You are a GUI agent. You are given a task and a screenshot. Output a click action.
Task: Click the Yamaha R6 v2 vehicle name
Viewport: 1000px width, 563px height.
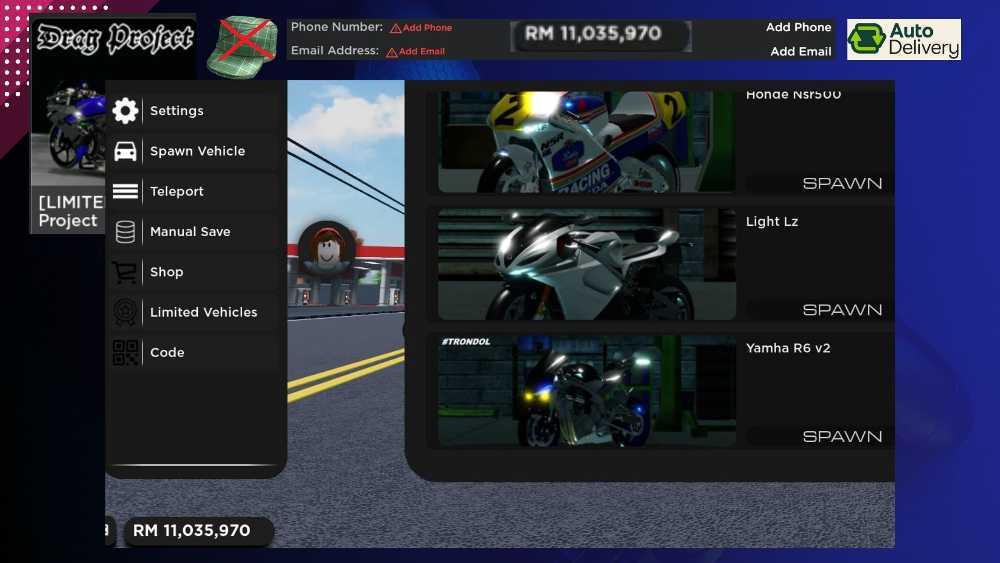(x=788, y=348)
